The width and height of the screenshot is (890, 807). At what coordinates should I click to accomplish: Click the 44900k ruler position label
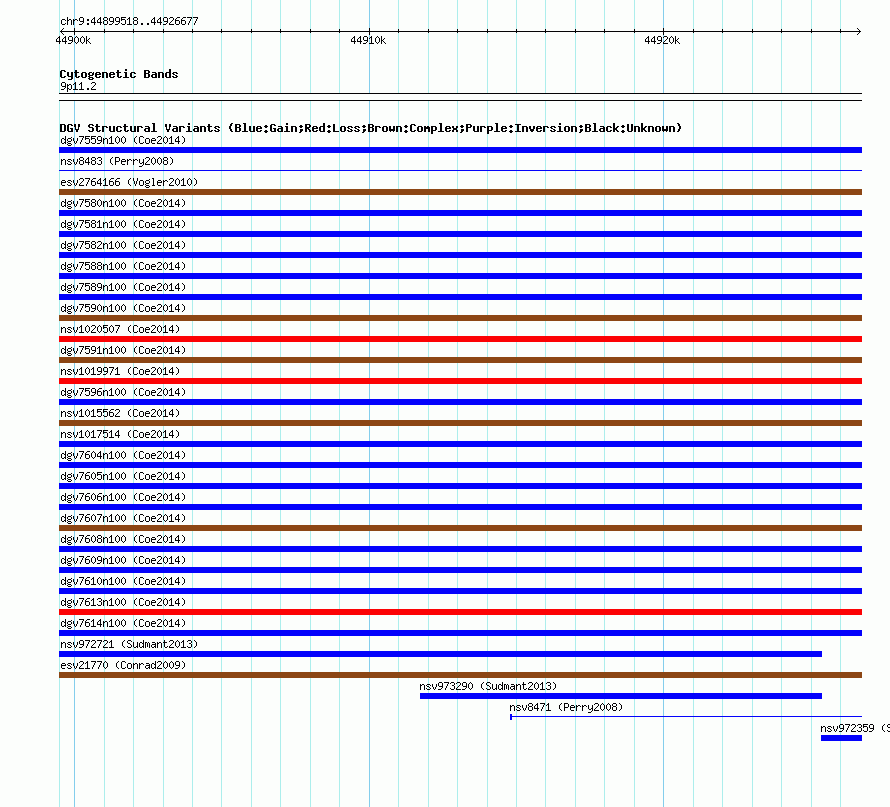pos(73,40)
